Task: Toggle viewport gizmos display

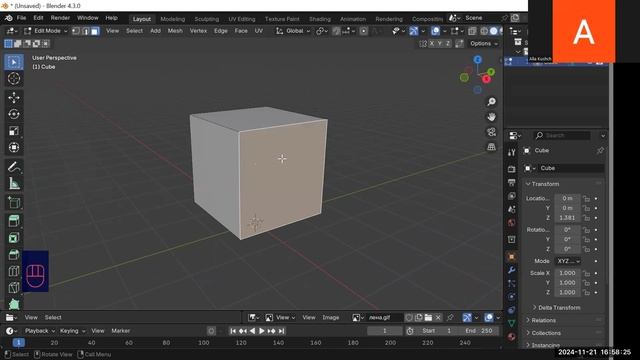Action: 413,31
